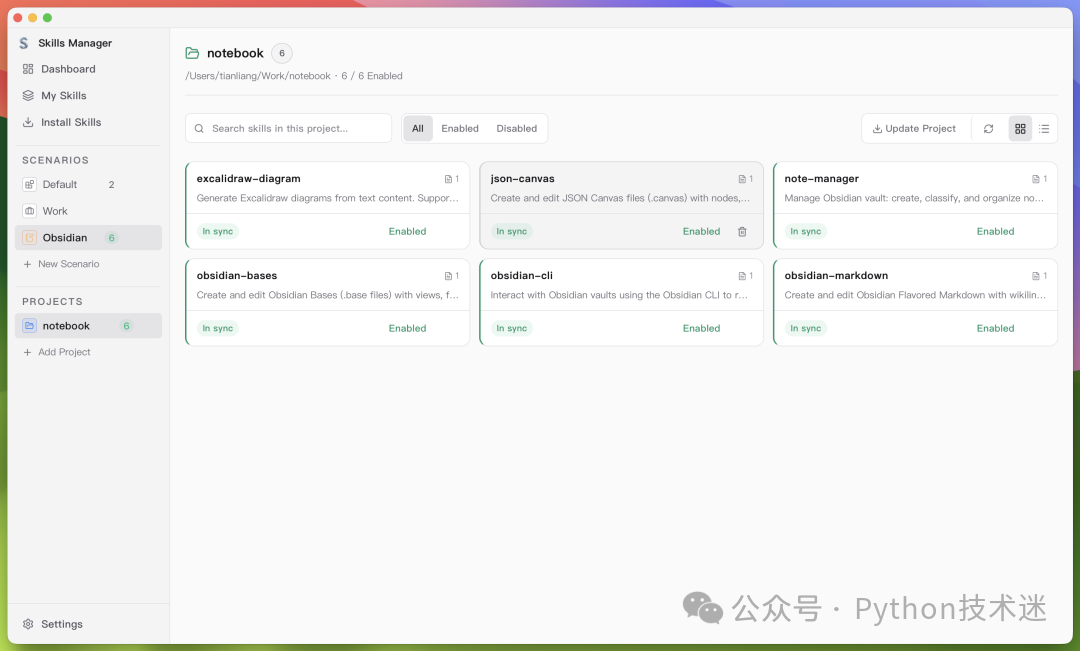Click the notebook project folder icon in sidebar
1080x651 pixels.
click(x=30, y=326)
